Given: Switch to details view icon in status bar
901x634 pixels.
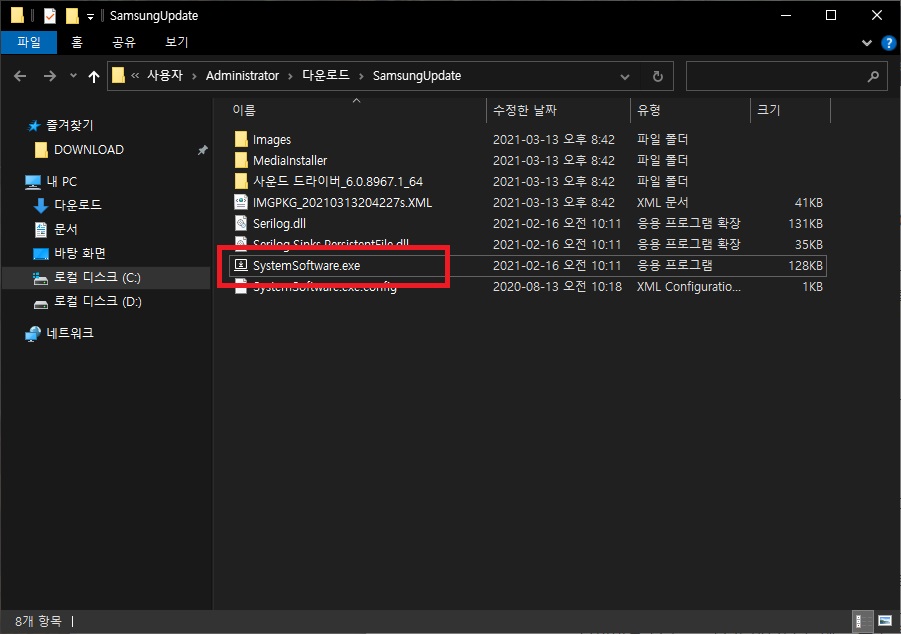Looking at the screenshot, I should coord(863,621).
